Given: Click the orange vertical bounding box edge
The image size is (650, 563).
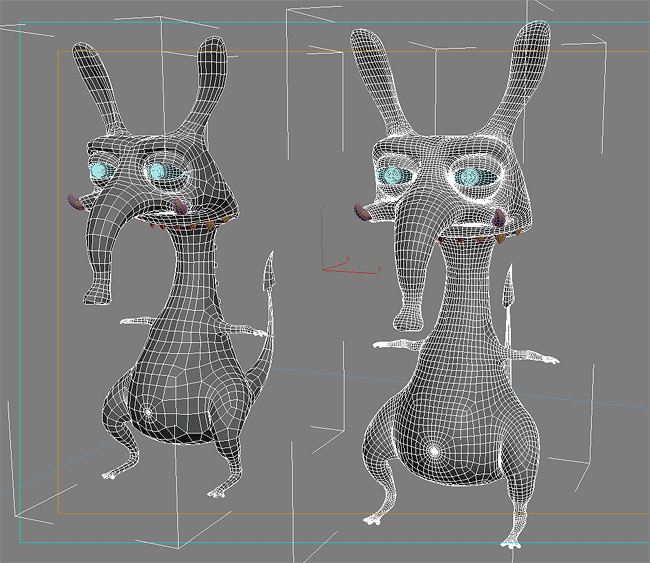Looking at the screenshot, I should pos(59,250).
